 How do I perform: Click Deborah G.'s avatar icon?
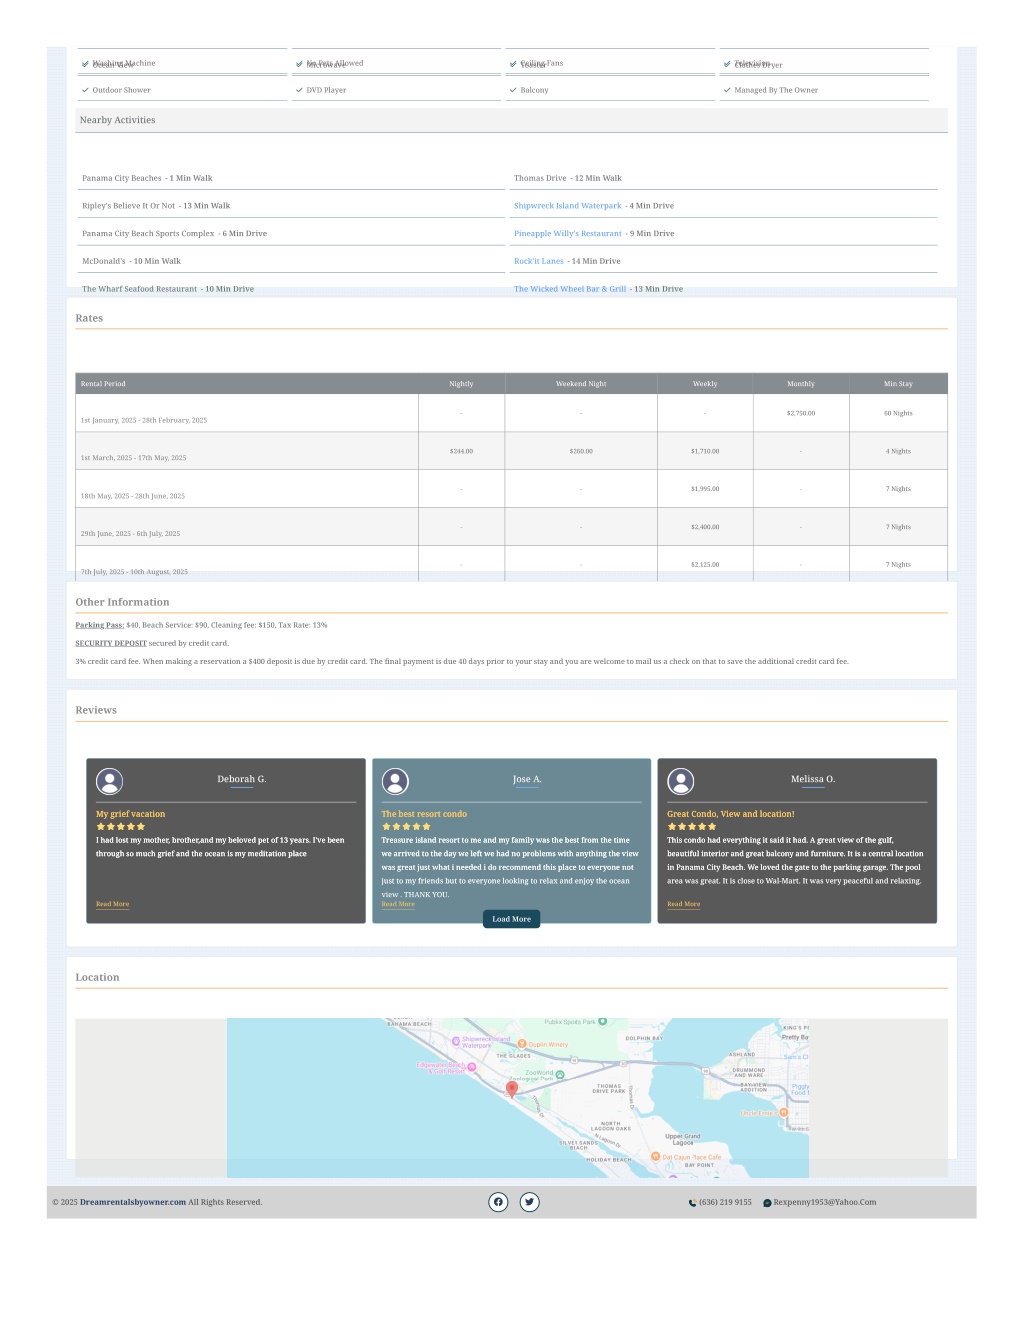pyautogui.click(x=110, y=781)
